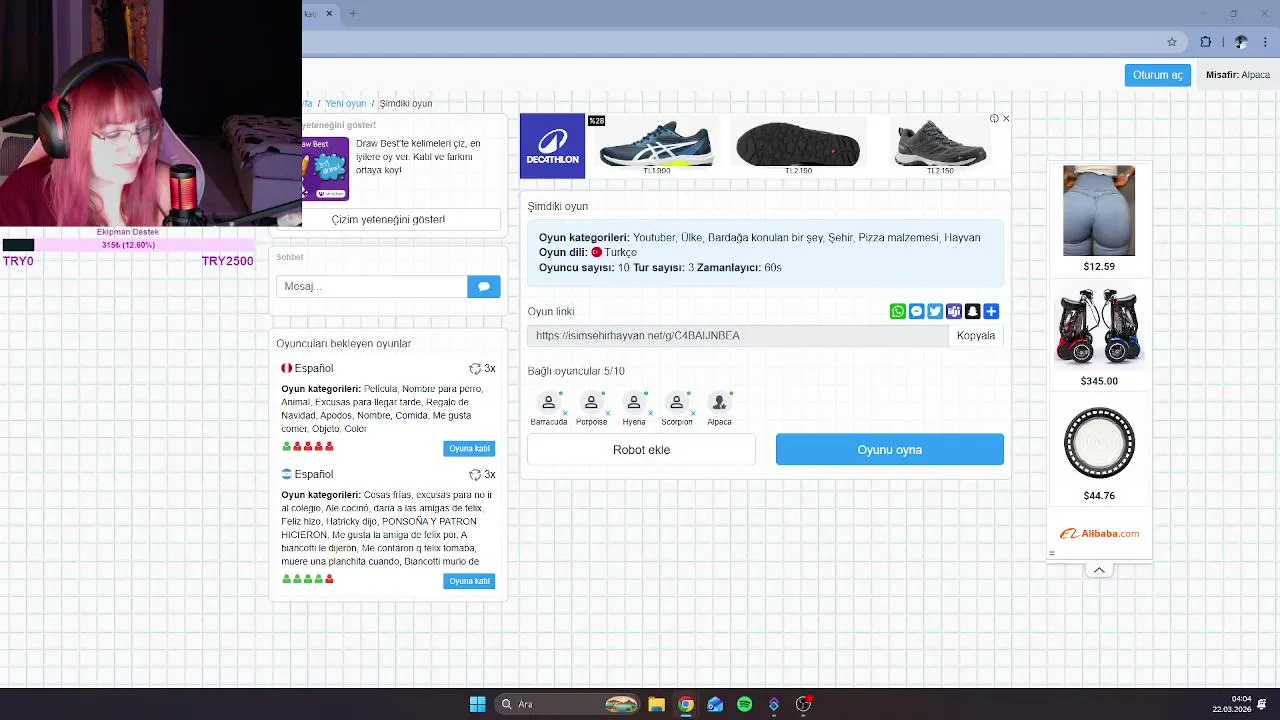This screenshot has width=1280, height=720.
Task: Share game link via Messenger icon
Action: click(x=916, y=312)
